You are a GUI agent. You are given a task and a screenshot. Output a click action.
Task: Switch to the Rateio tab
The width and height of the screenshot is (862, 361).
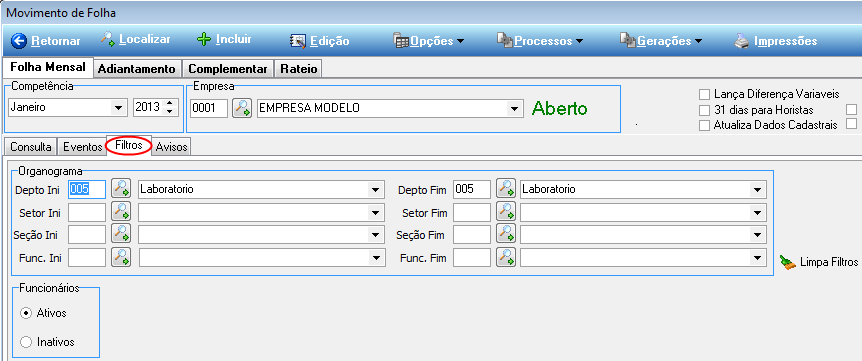(298, 69)
